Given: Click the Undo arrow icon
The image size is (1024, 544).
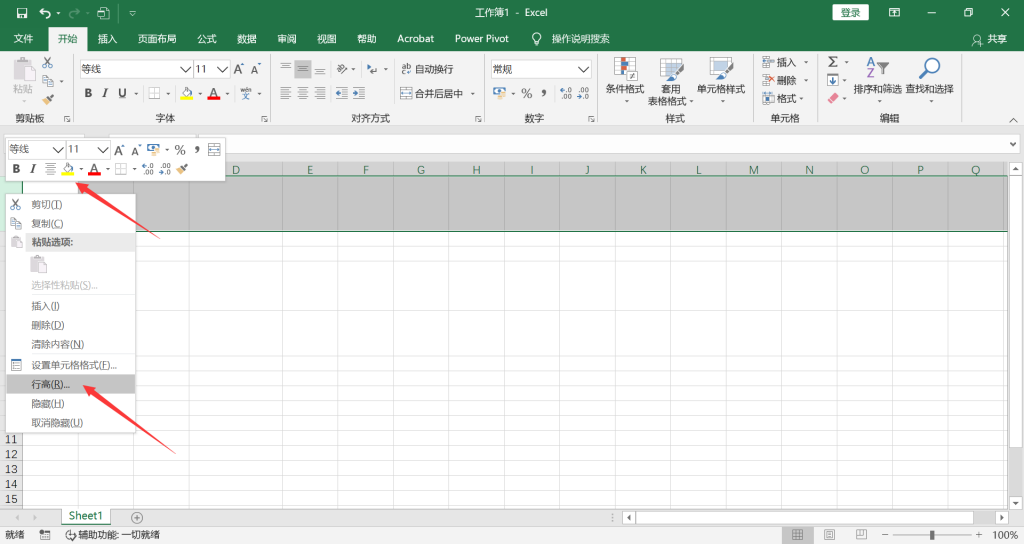Looking at the screenshot, I should click(x=45, y=13).
